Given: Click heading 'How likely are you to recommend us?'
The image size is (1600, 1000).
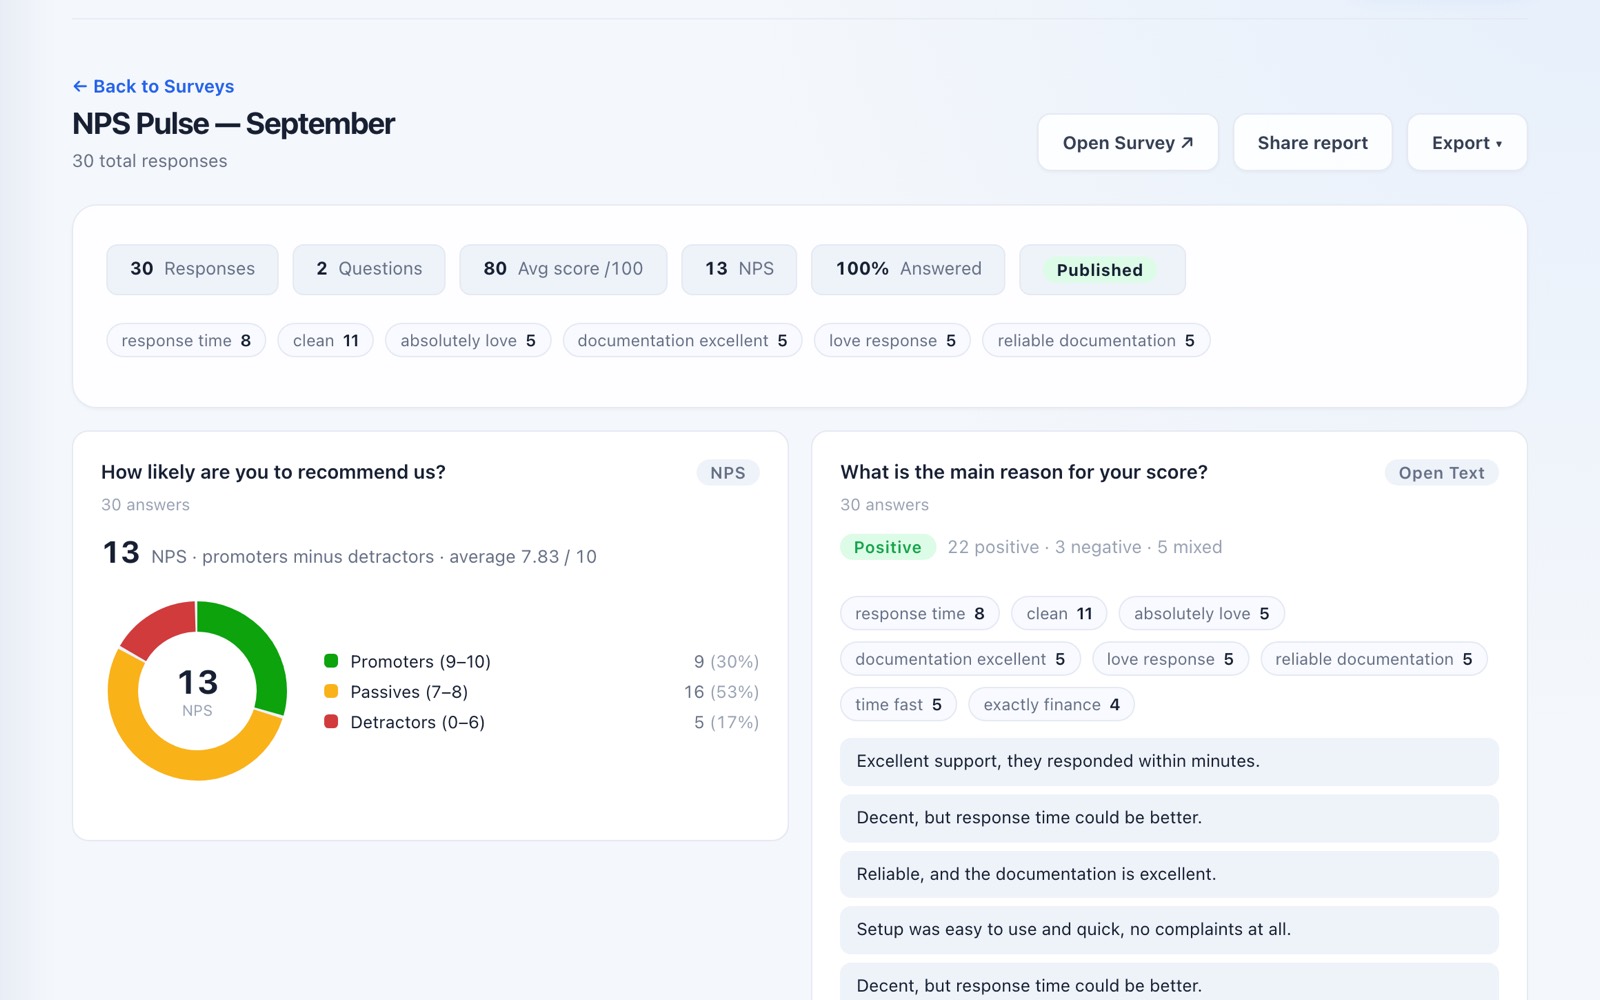Looking at the screenshot, I should tap(273, 472).
